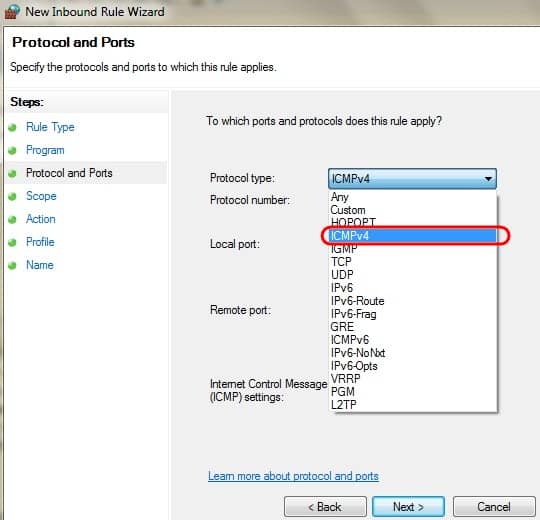The width and height of the screenshot is (540, 520).
Task: Click the Back button
Action: 325,507
